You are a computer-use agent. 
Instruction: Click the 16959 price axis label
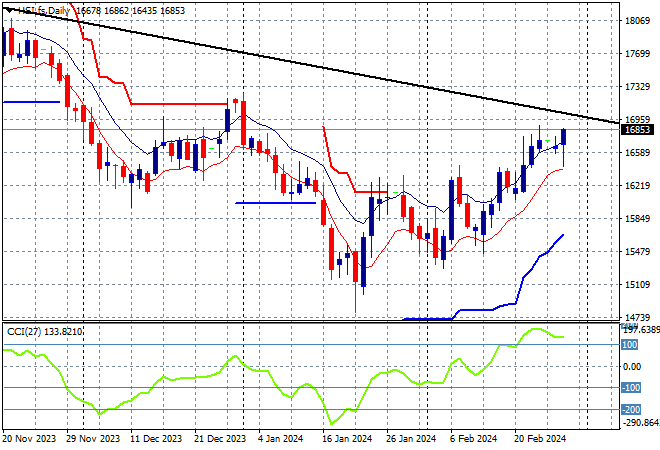point(638,120)
